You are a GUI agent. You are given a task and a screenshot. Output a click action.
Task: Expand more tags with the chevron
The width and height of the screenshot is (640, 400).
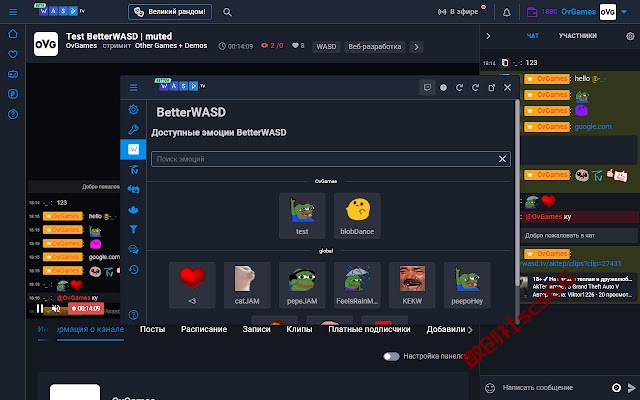(416, 47)
